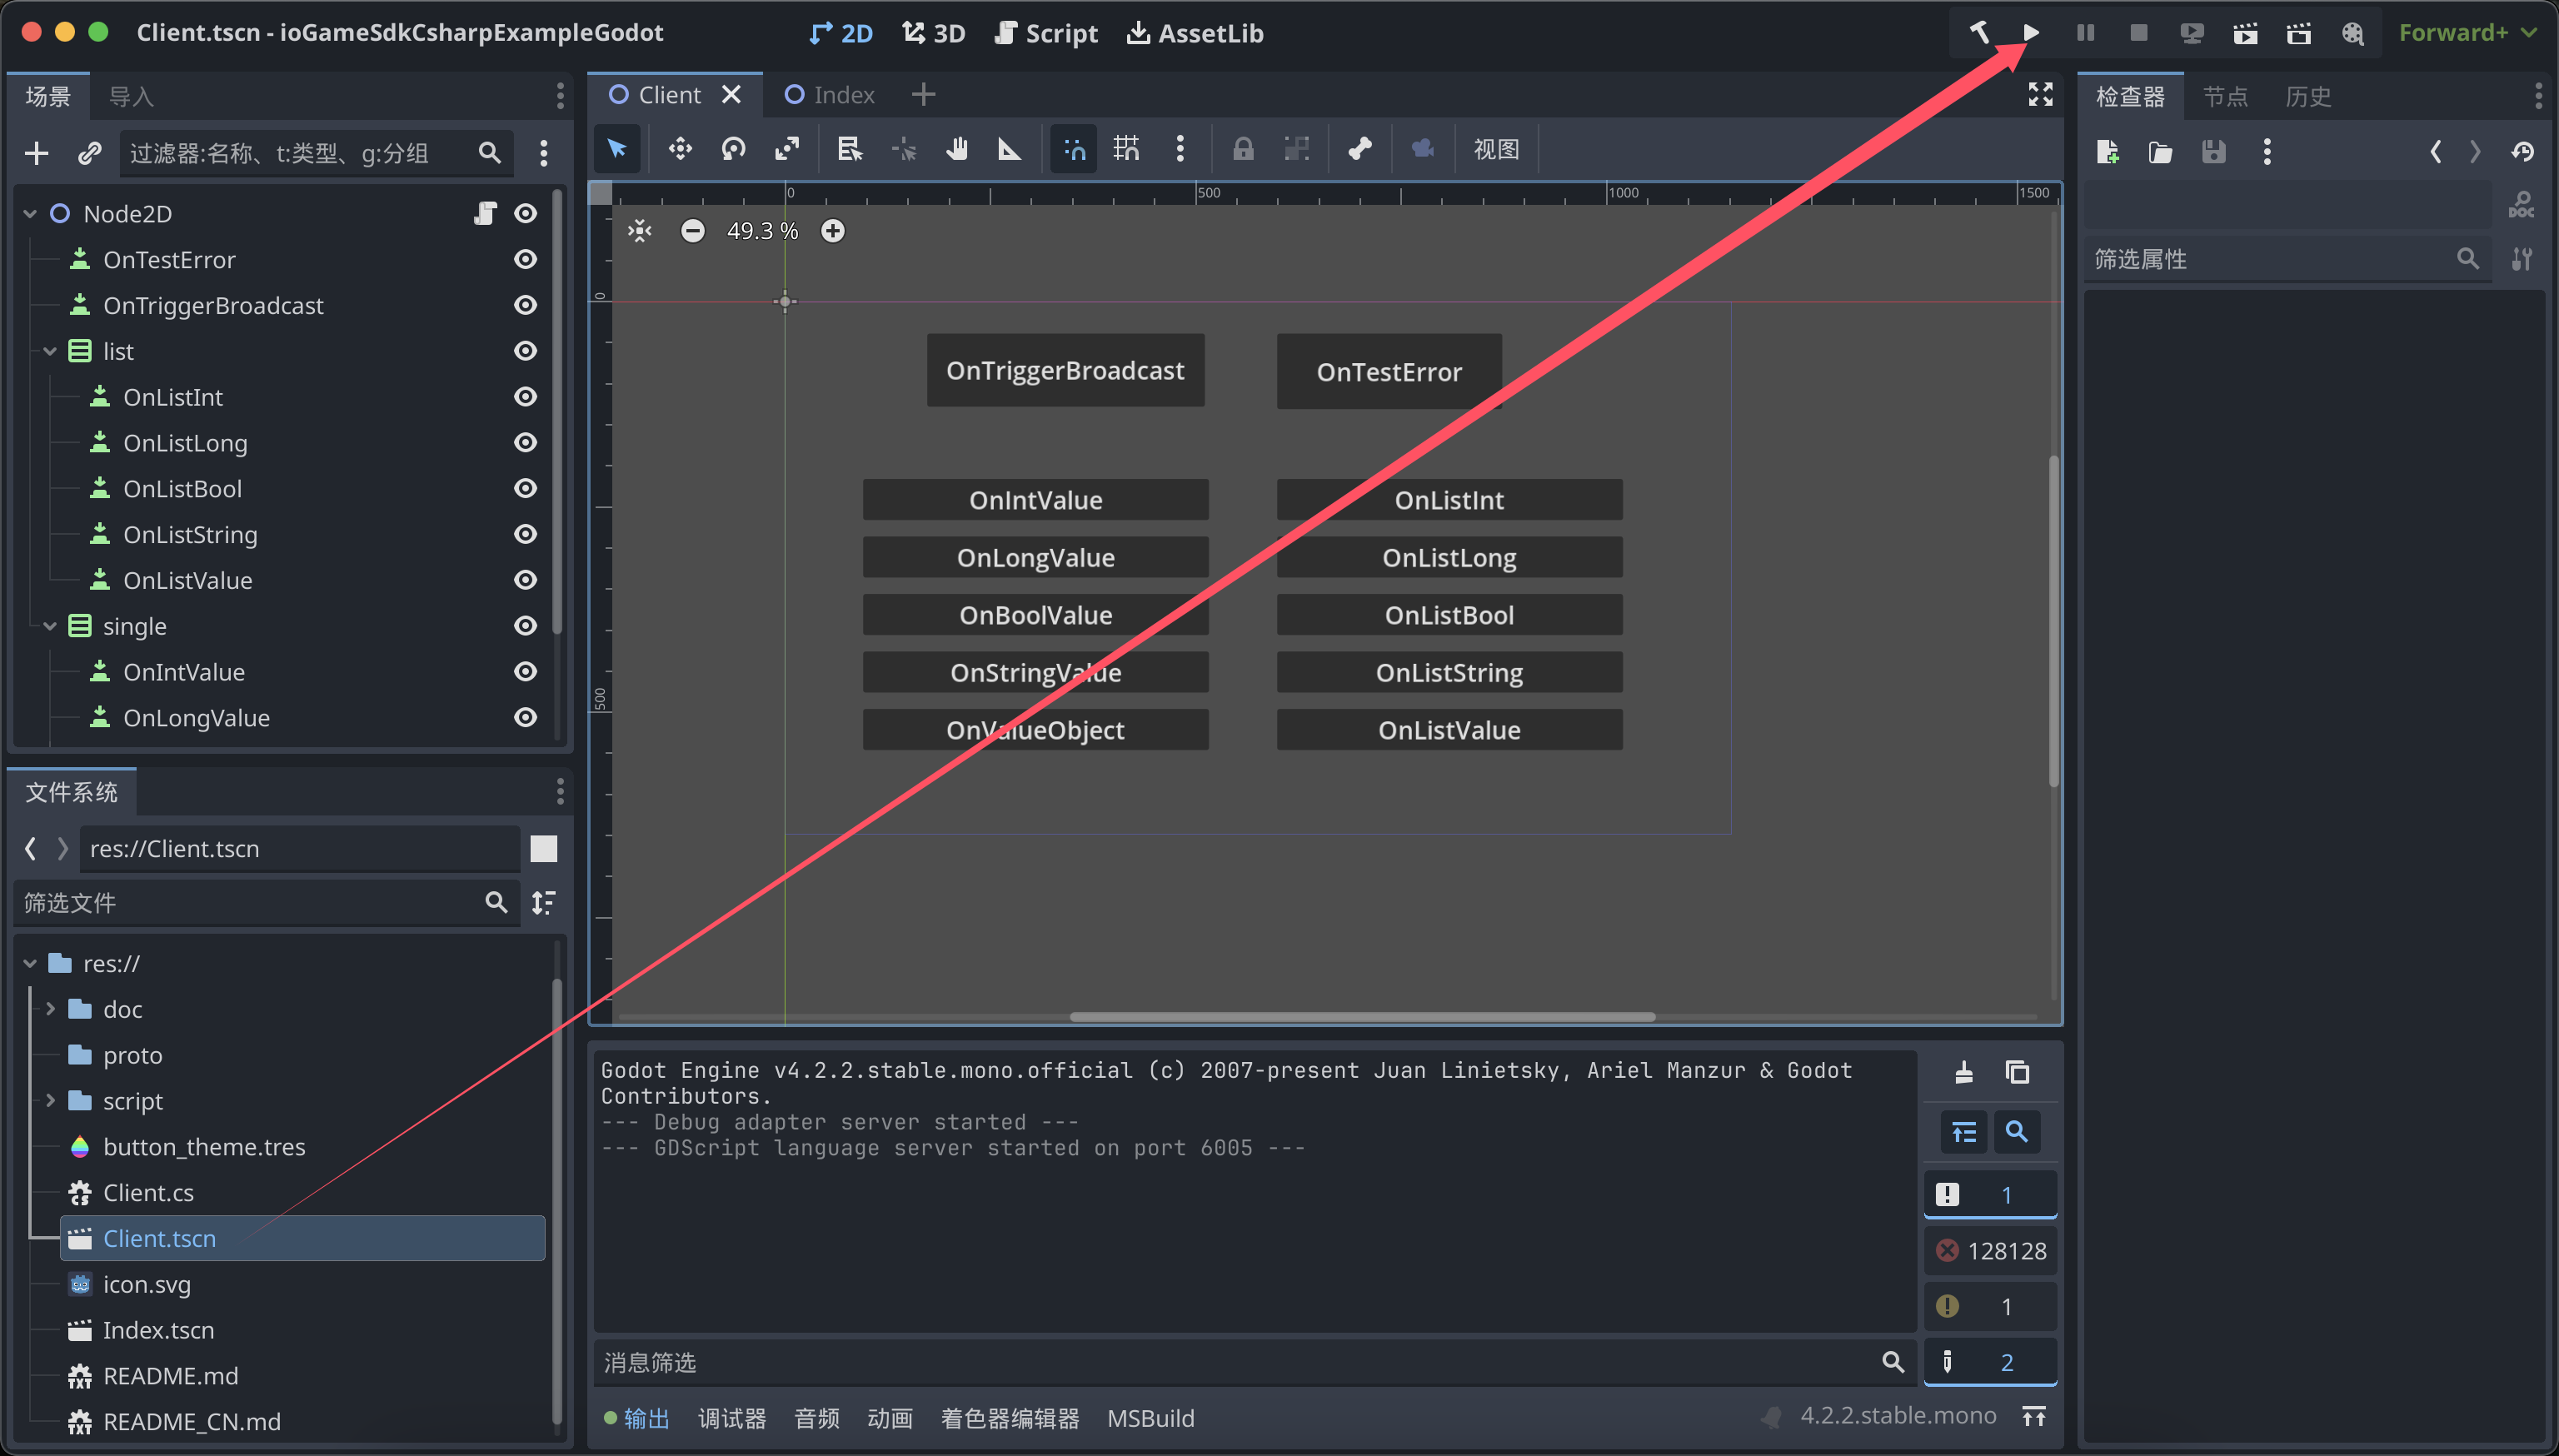Clear the output log with the broom icon
Screen dimensions: 2559x1456
click(x=1963, y=1072)
